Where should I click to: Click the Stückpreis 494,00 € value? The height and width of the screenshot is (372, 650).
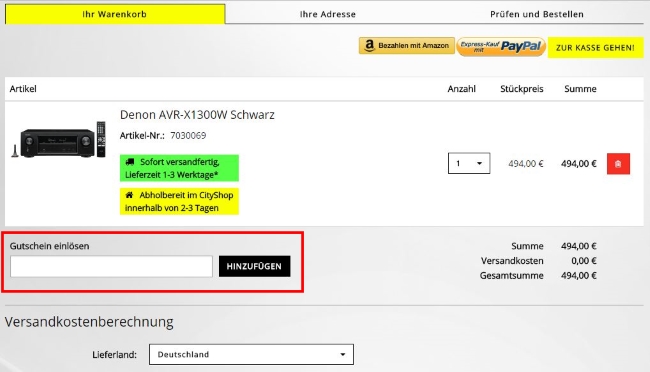(526, 164)
